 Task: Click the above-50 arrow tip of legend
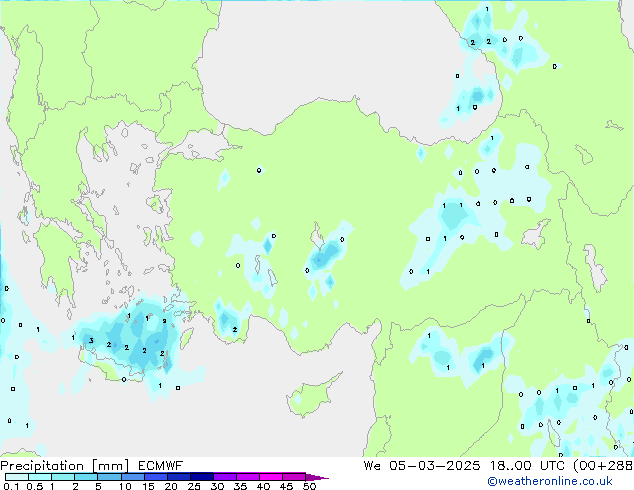click(x=317, y=477)
